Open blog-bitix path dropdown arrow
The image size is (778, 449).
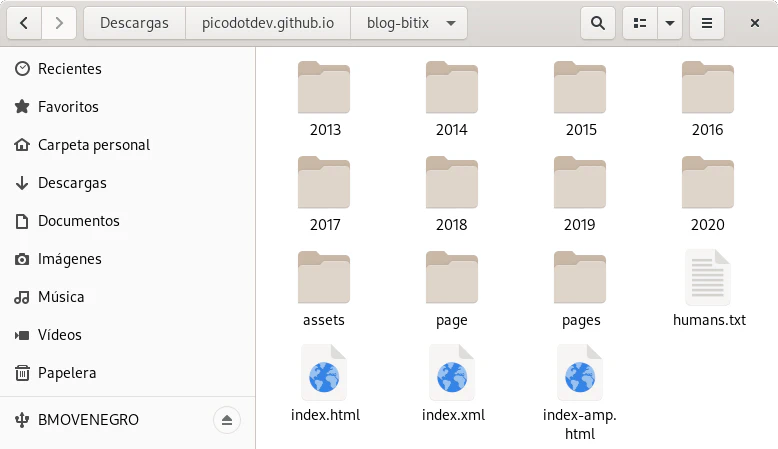tap(451, 23)
